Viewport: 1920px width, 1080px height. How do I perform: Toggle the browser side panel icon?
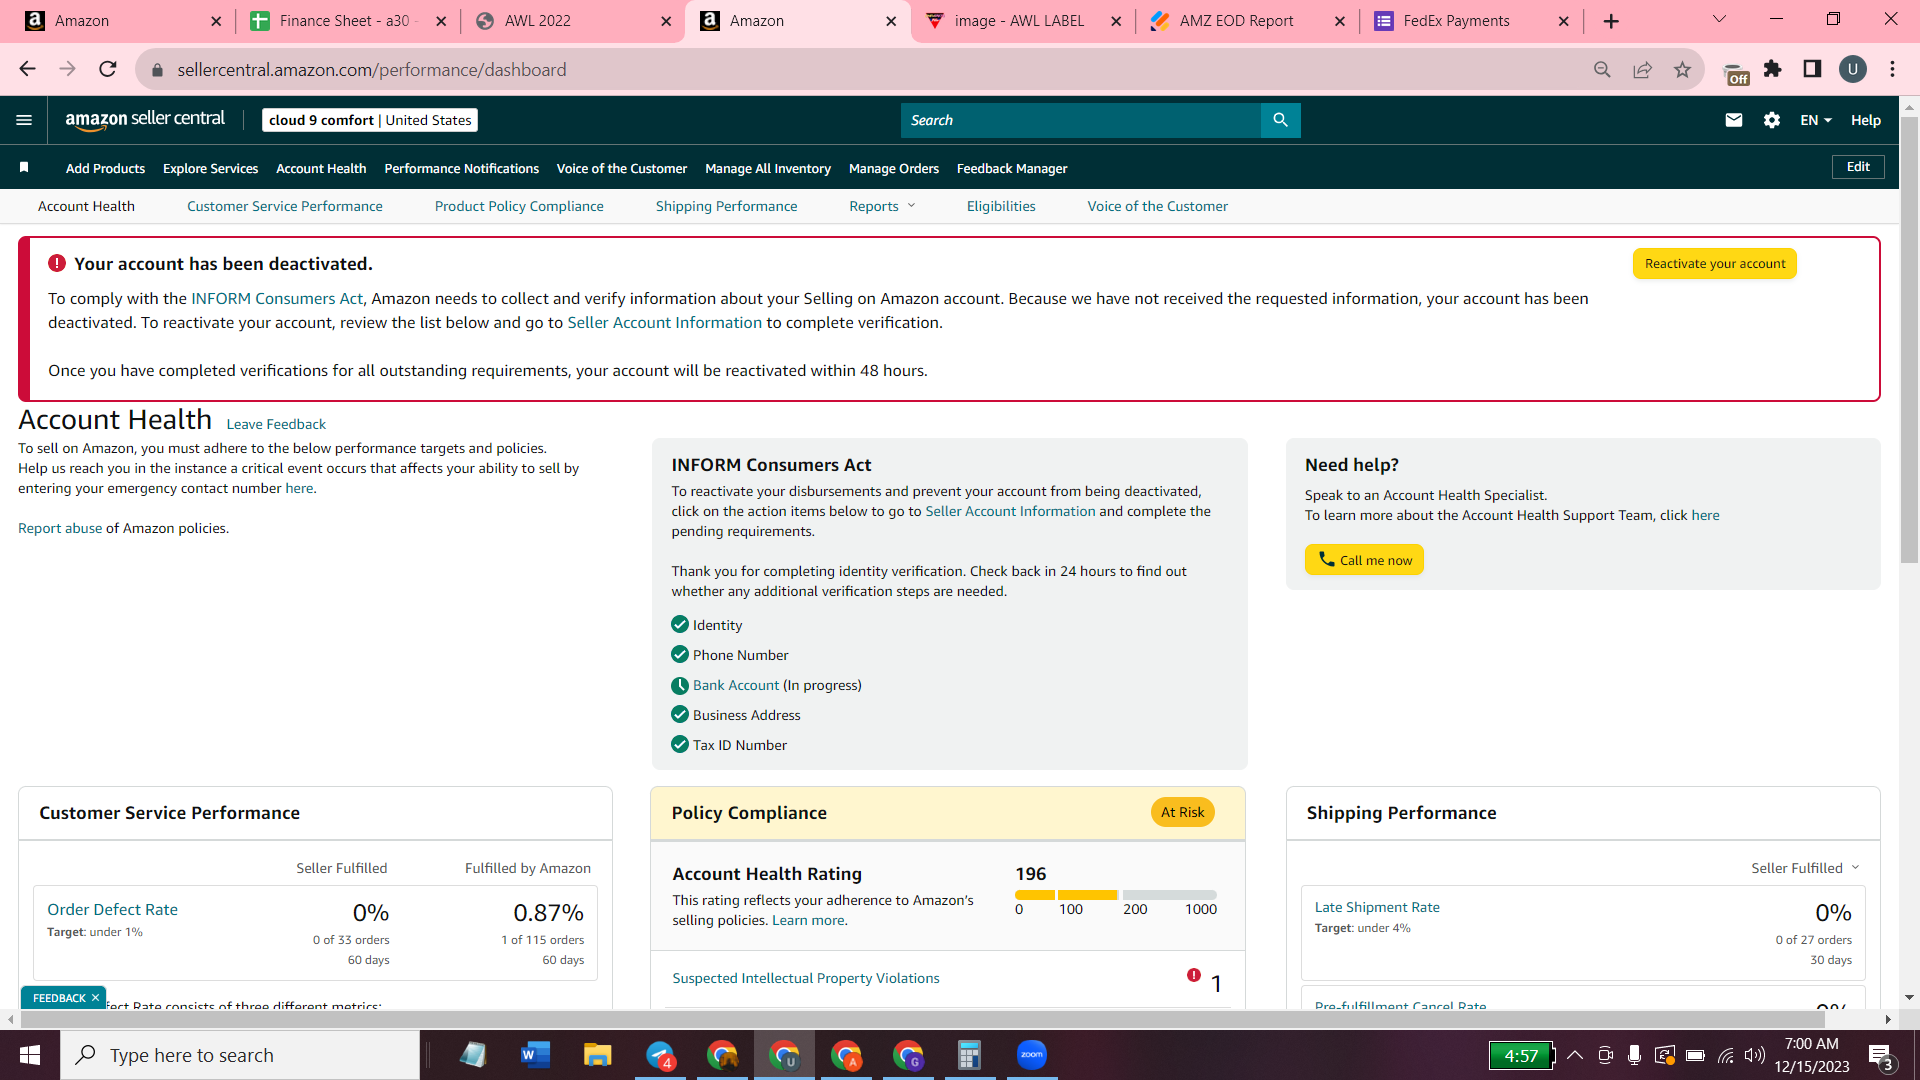pyautogui.click(x=1812, y=69)
